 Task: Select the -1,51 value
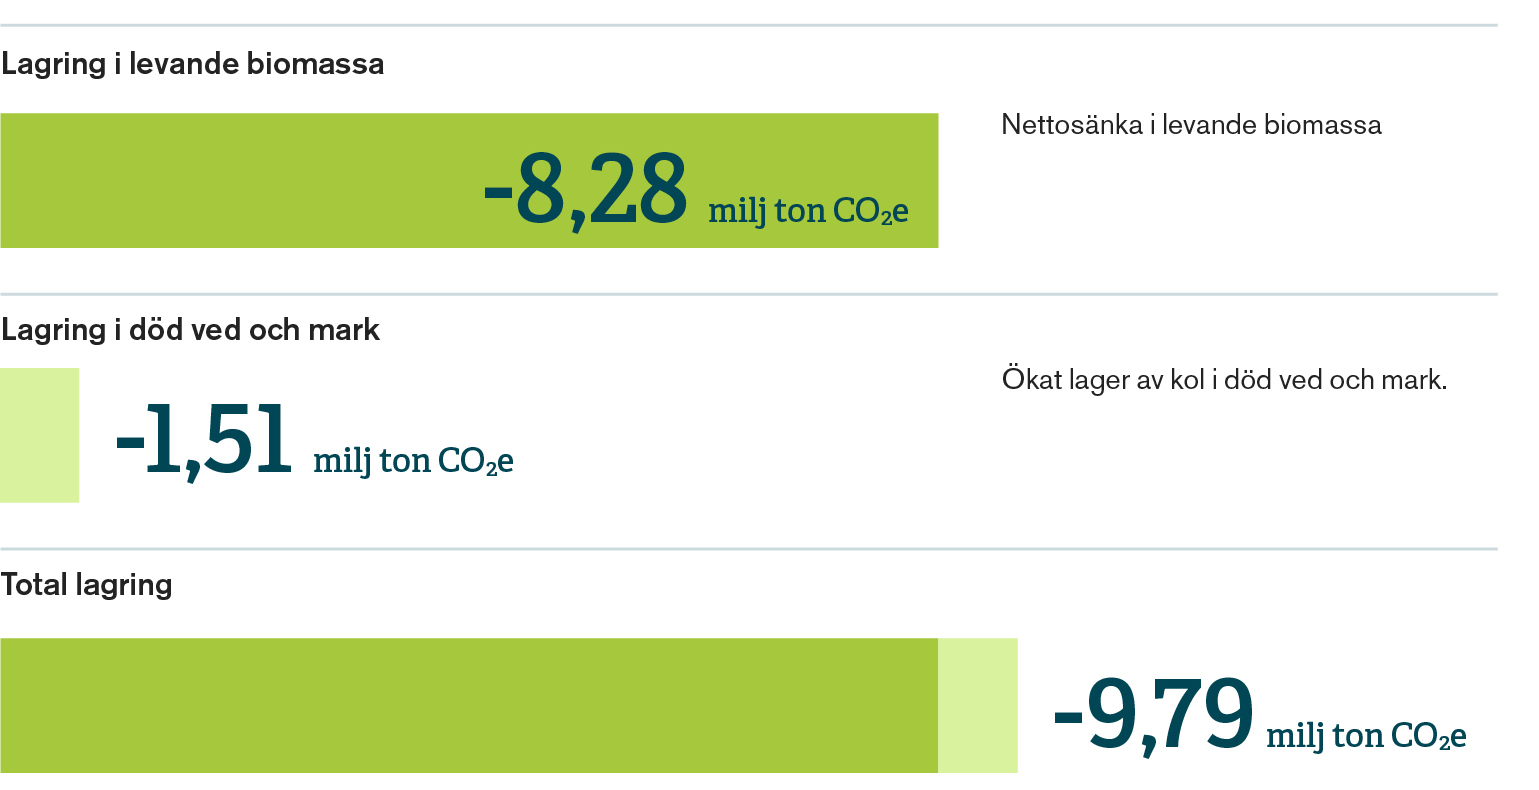coord(204,440)
